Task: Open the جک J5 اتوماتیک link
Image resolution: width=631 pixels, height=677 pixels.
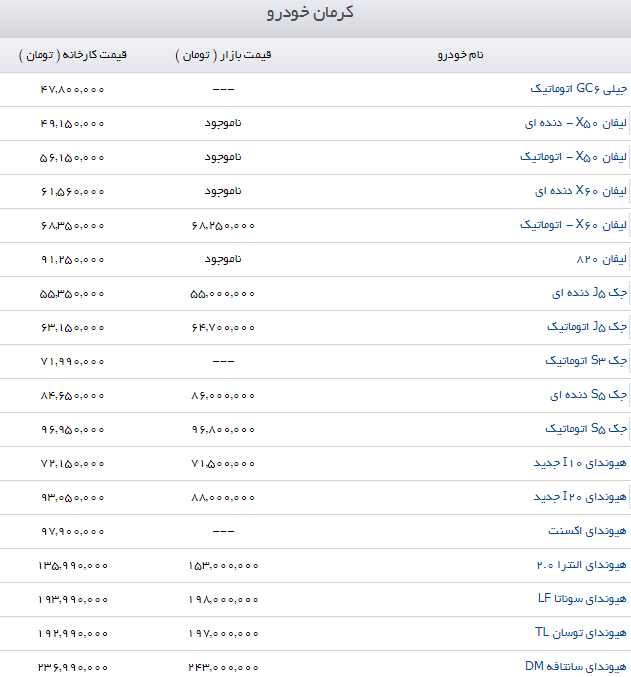Action: click(587, 327)
